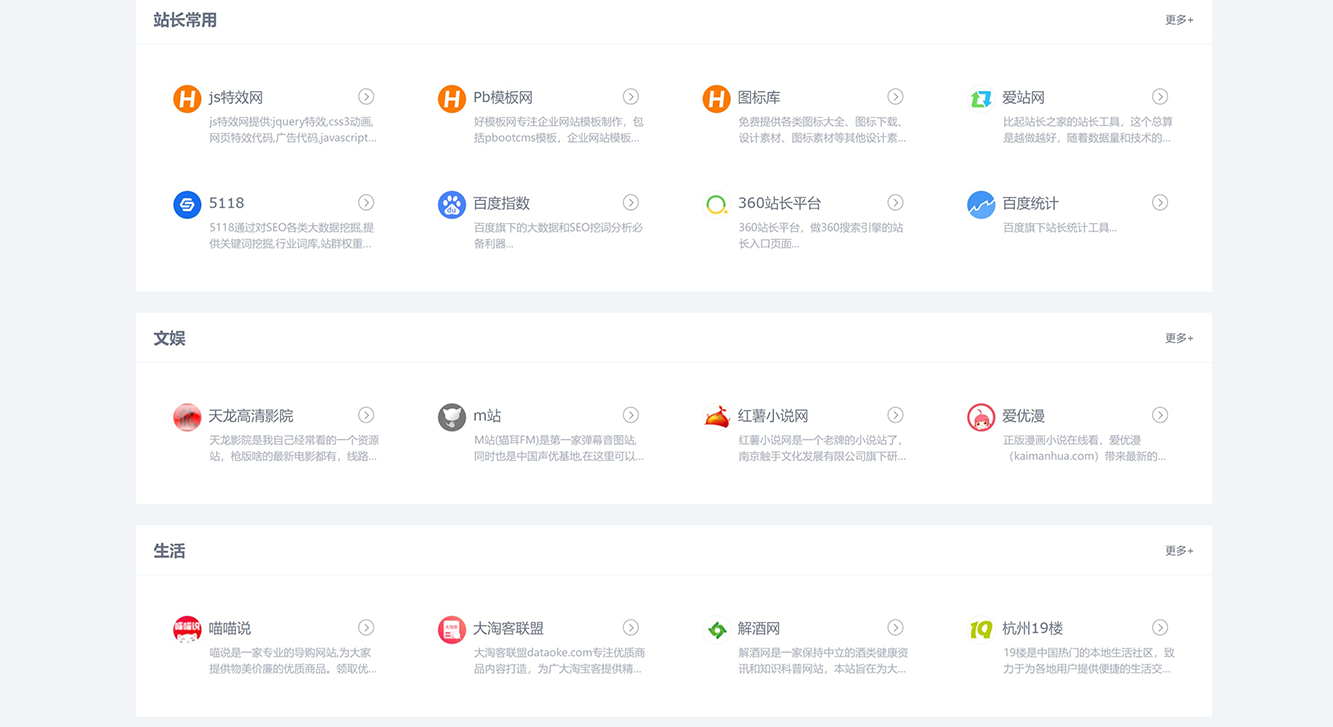Click the 5118 blue circular logo
The height and width of the screenshot is (727, 1333).
coord(187,203)
